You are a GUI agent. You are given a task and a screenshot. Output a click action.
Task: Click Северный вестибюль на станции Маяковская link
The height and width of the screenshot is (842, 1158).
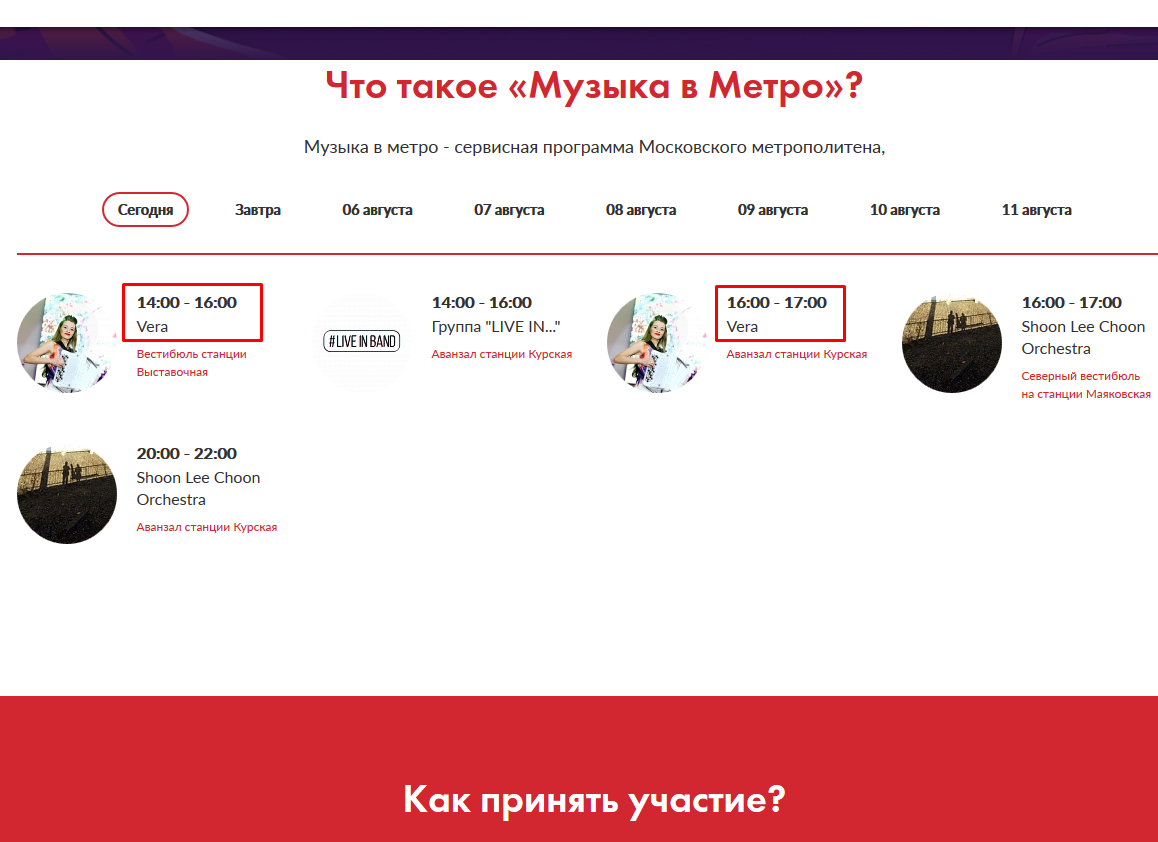1085,385
